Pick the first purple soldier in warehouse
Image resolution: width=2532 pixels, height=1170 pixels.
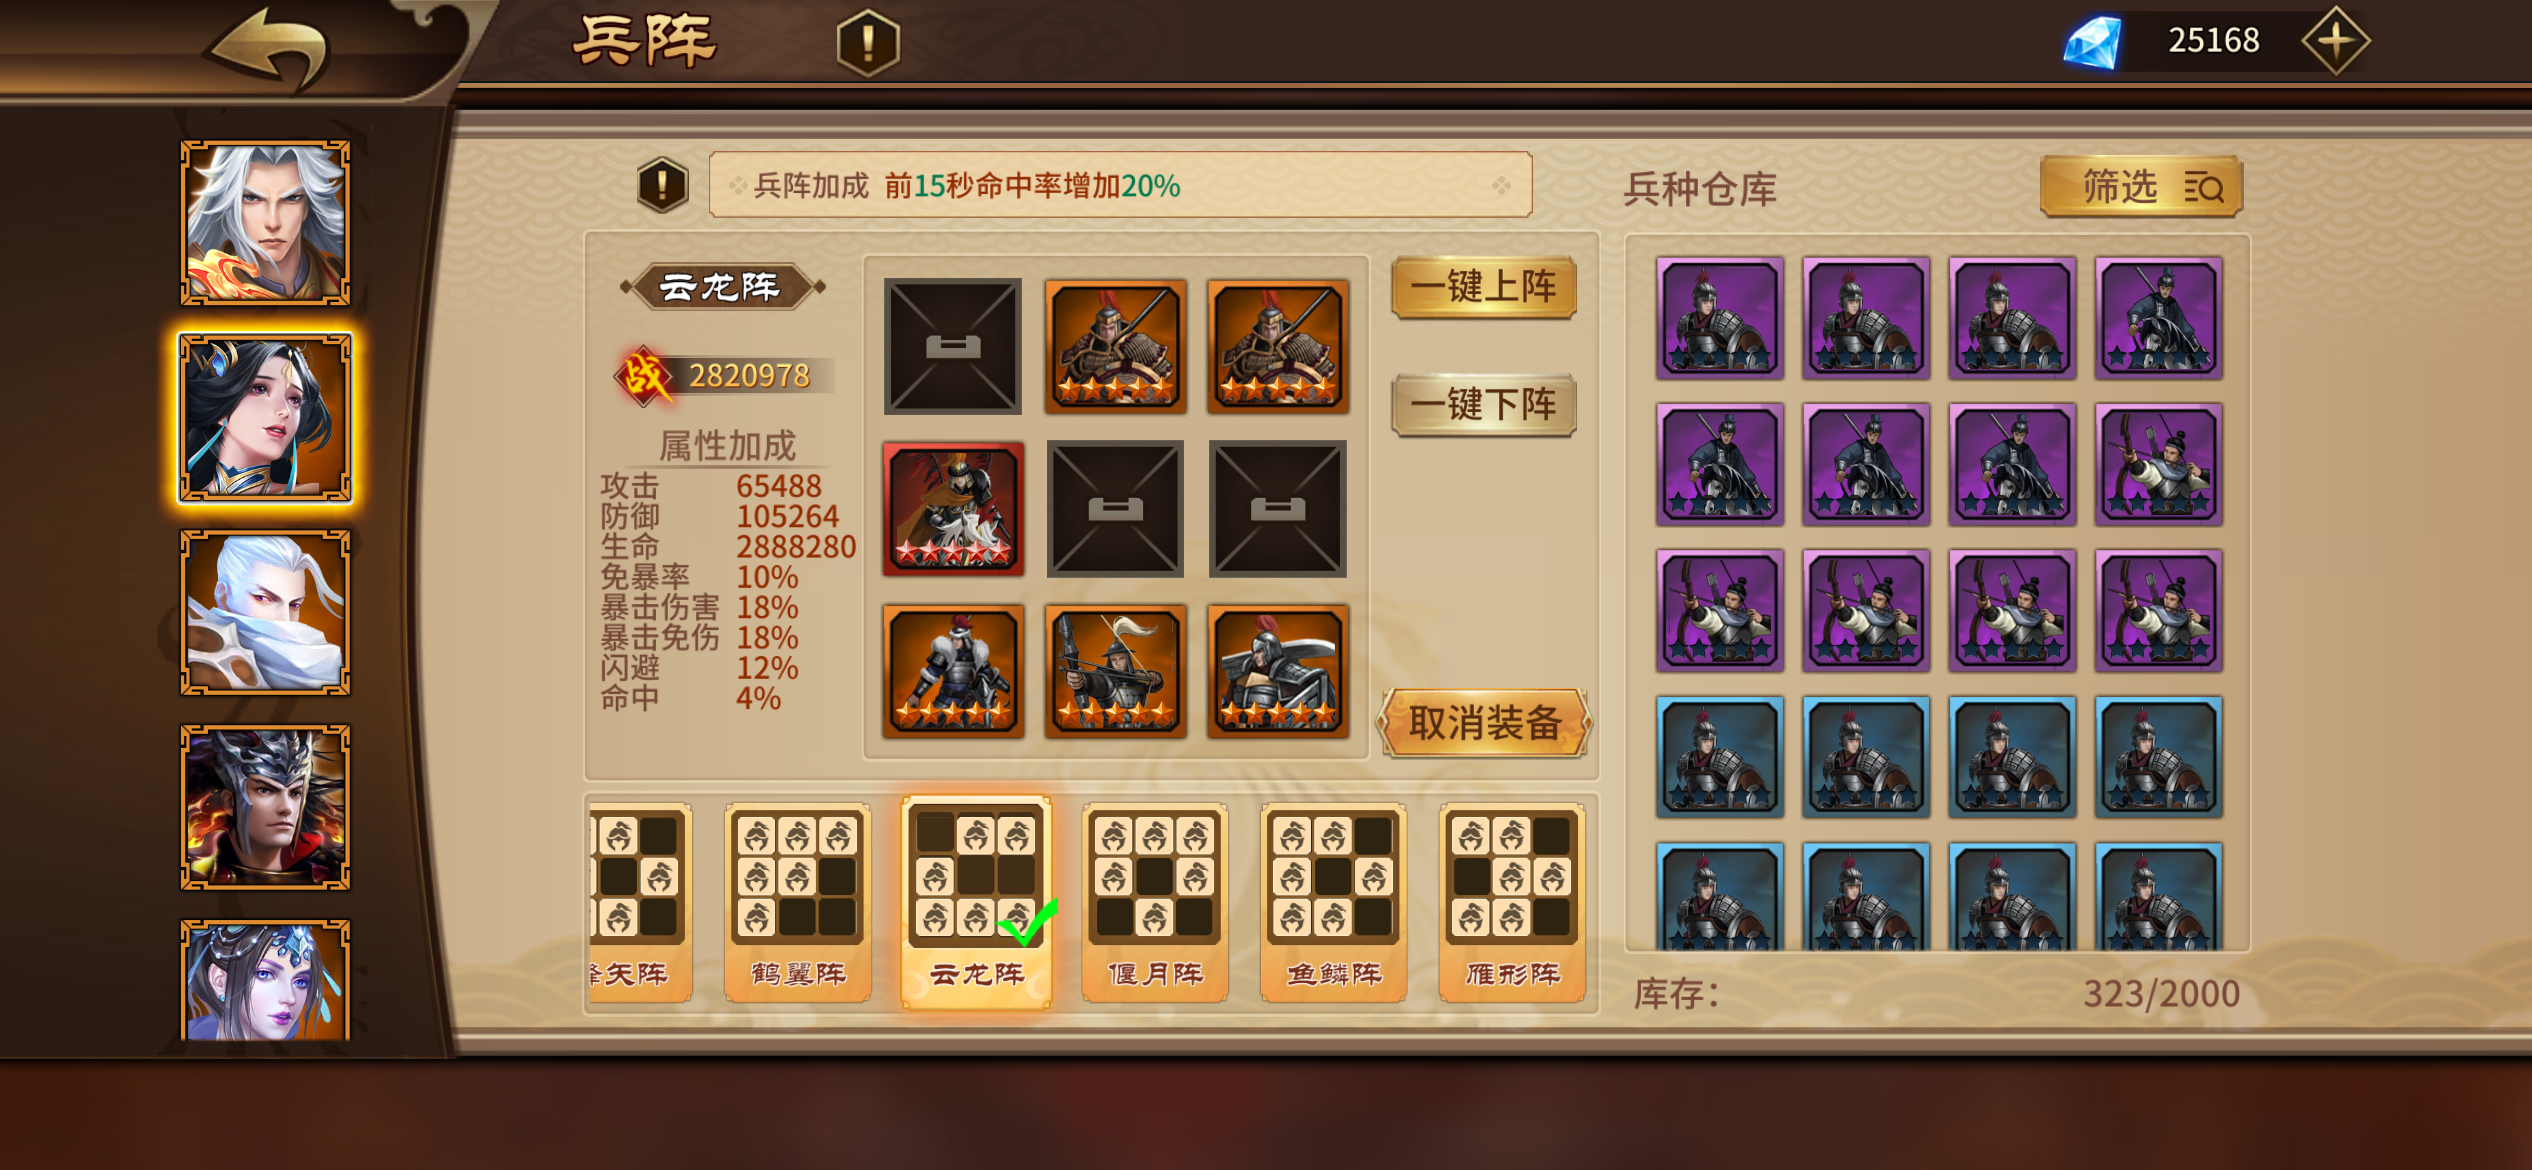pyautogui.click(x=1720, y=317)
